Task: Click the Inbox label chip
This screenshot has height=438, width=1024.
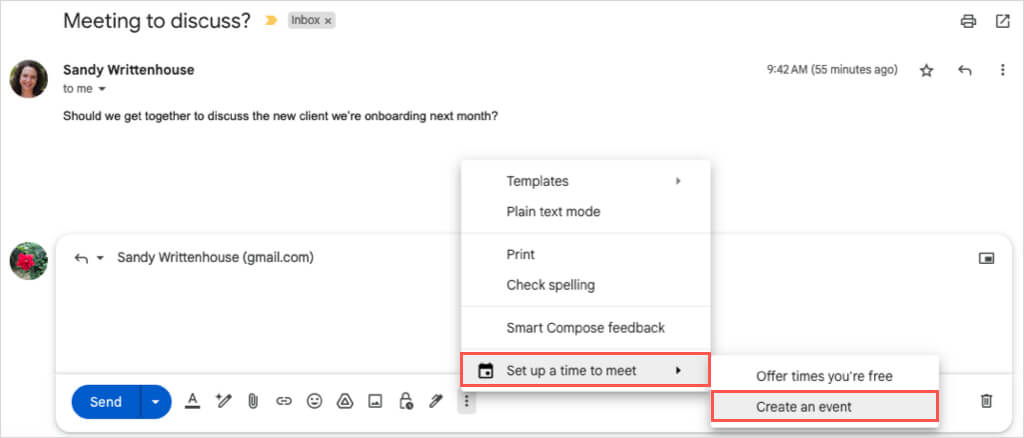Action: [x=306, y=21]
